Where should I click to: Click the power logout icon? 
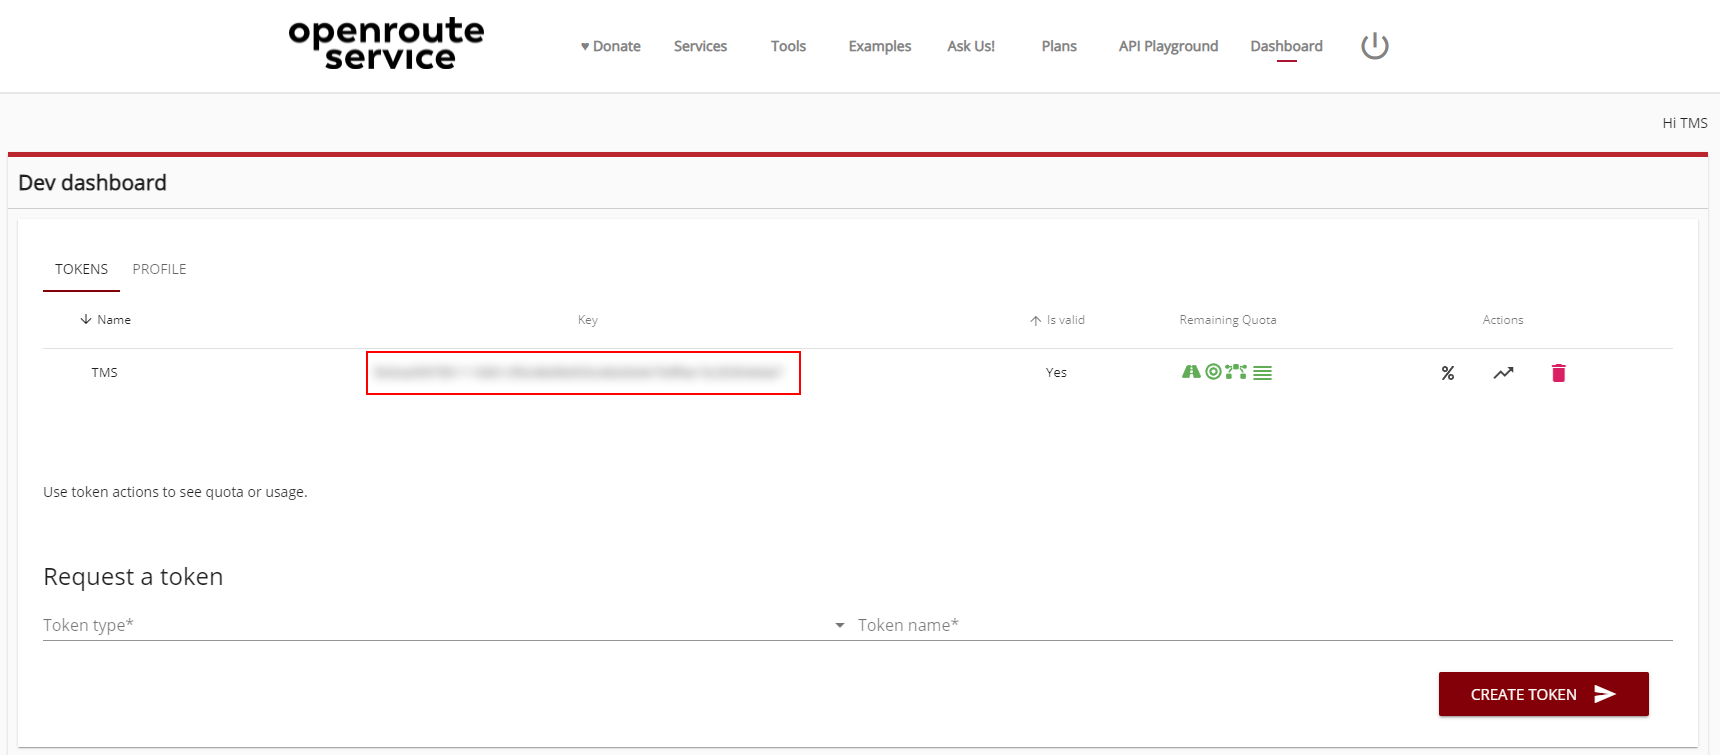1374,46
